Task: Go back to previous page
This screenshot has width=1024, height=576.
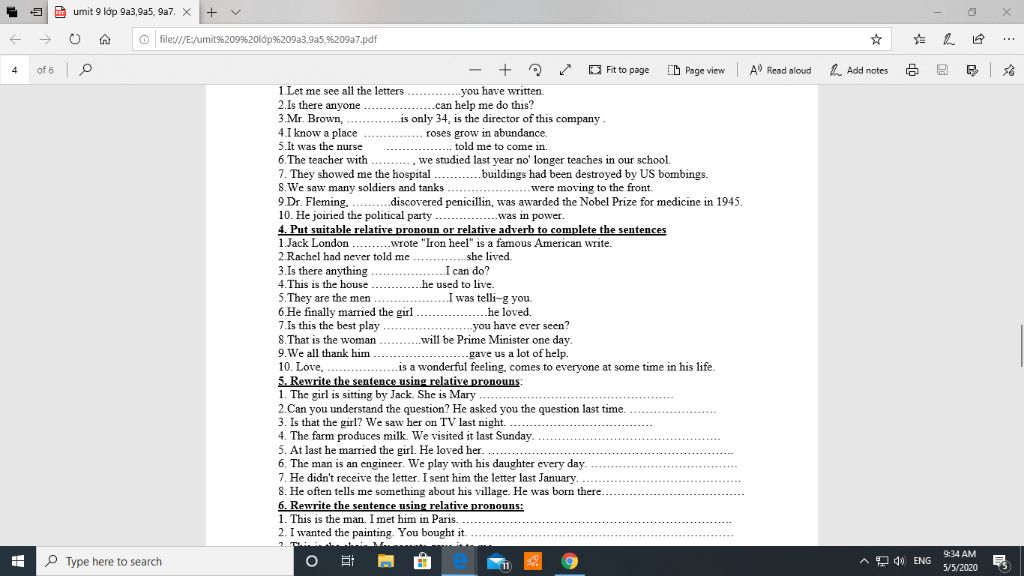Action: click(16, 39)
